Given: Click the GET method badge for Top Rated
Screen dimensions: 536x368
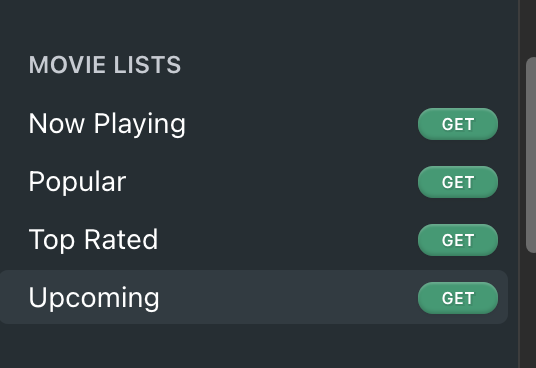Looking at the screenshot, I should 458,240.
